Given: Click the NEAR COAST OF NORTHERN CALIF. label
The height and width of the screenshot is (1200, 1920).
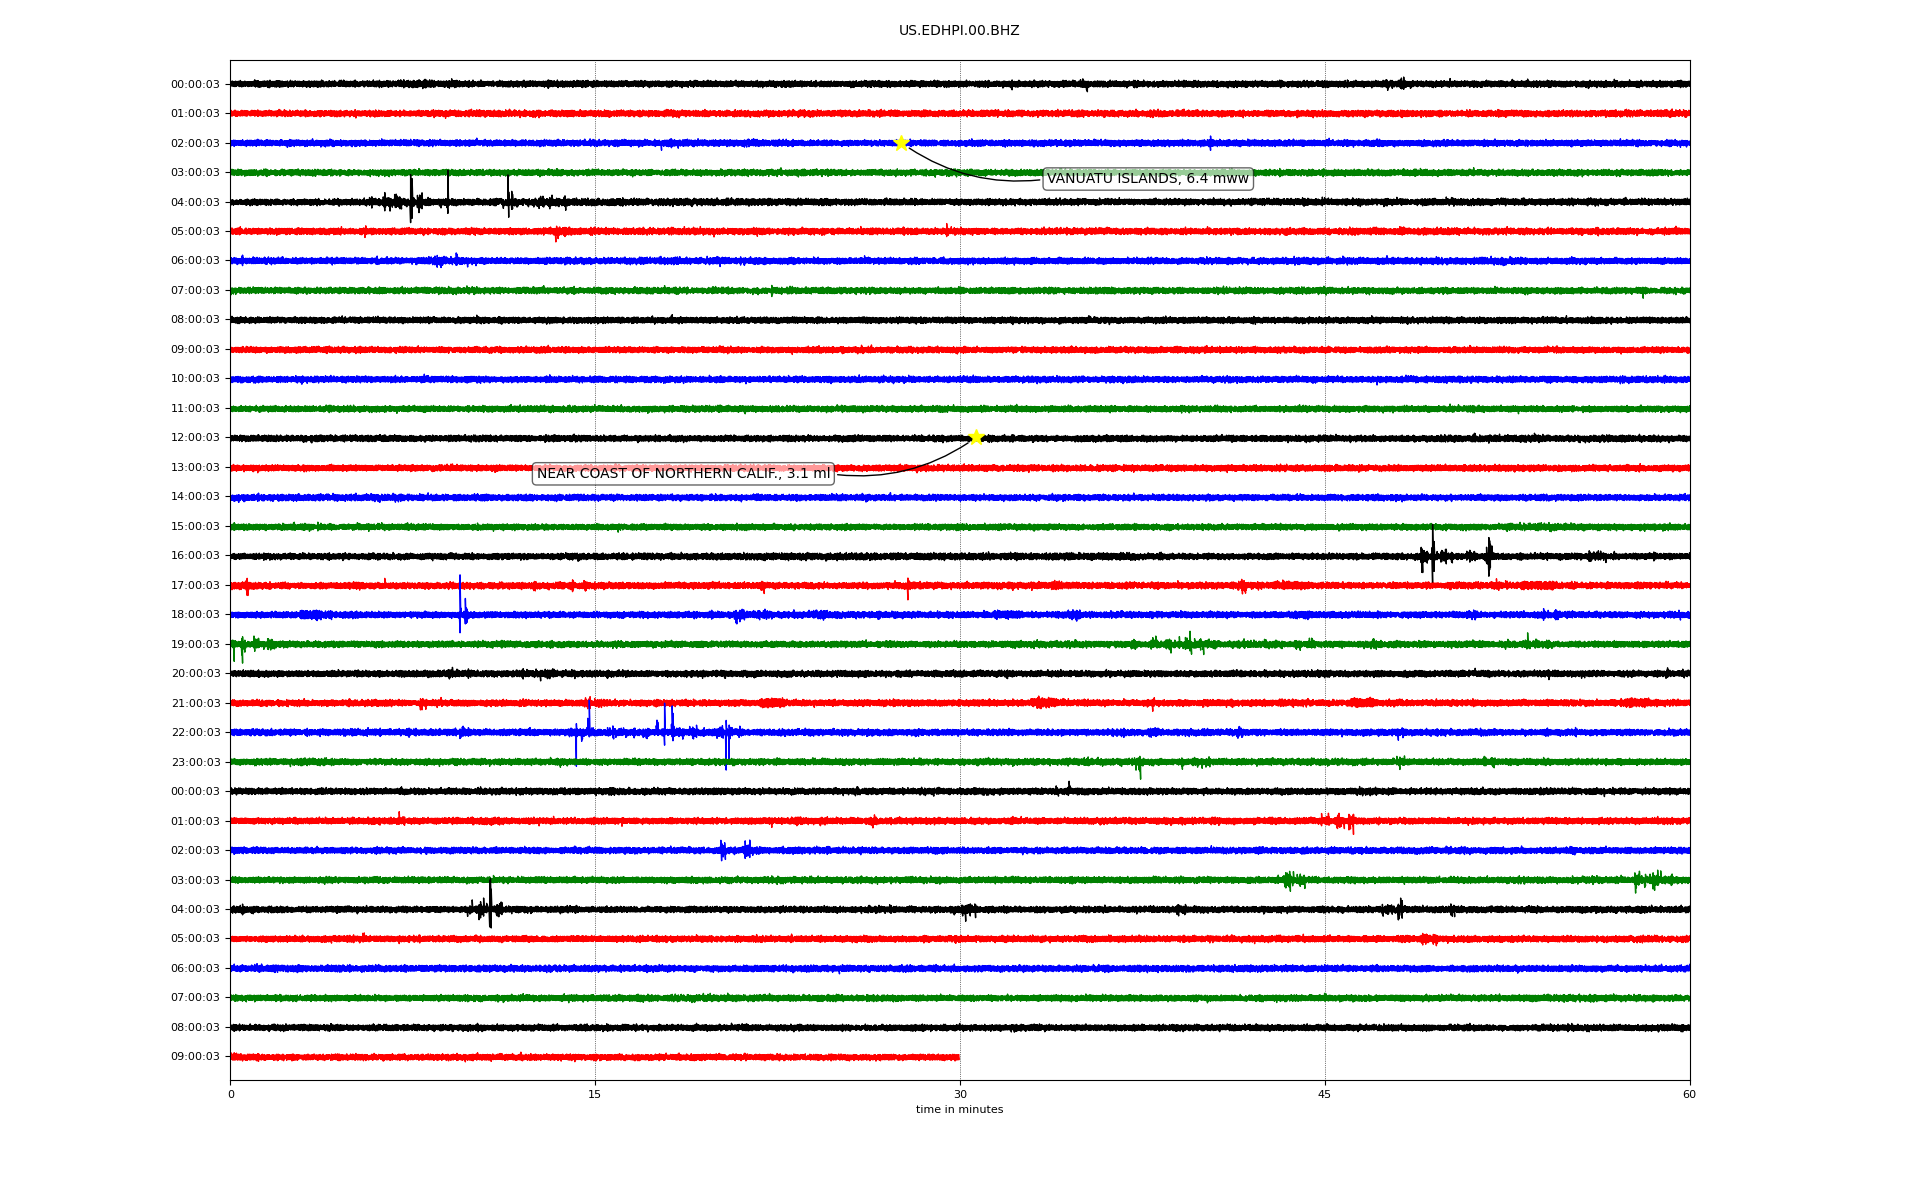Looking at the screenshot, I should pos(683,474).
